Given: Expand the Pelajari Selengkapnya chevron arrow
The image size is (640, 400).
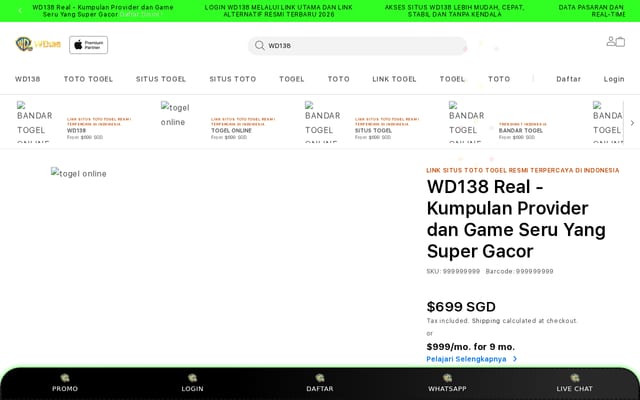Looking at the screenshot, I should (515, 359).
